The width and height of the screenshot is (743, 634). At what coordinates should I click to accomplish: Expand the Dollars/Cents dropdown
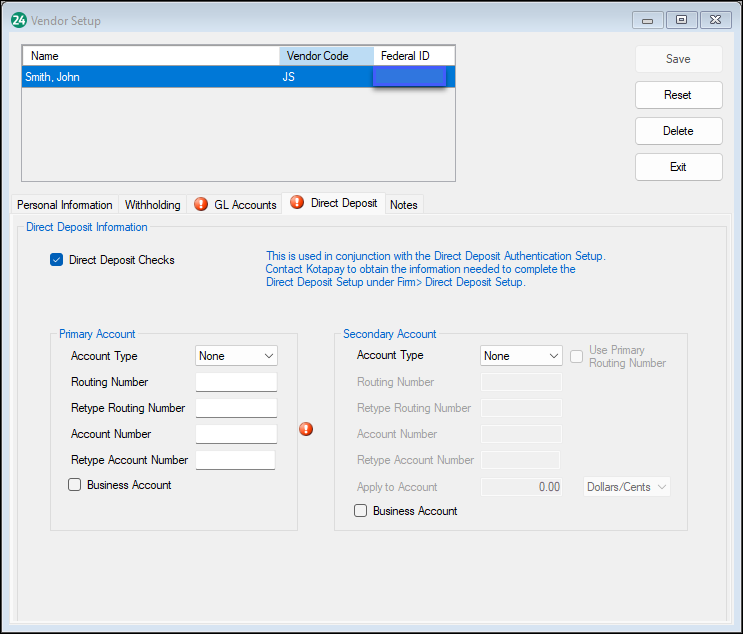click(x=627, y=487)
